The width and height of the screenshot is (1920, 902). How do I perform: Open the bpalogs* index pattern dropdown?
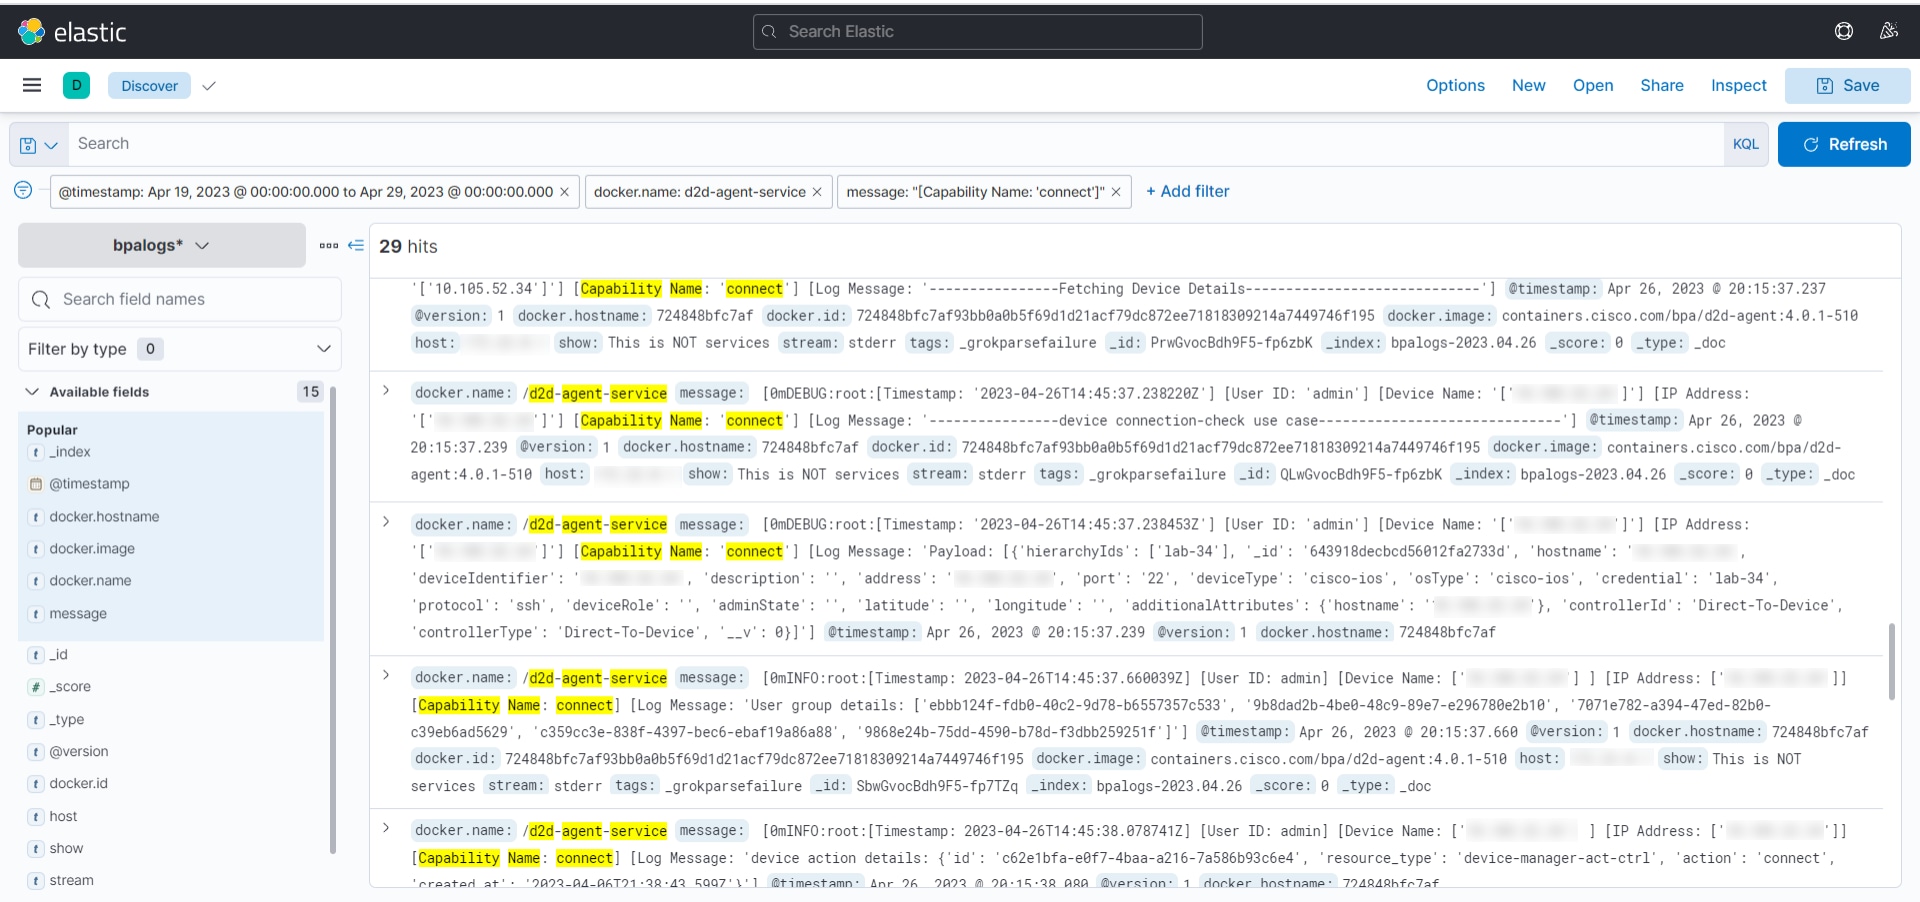[x=162, y=245]
